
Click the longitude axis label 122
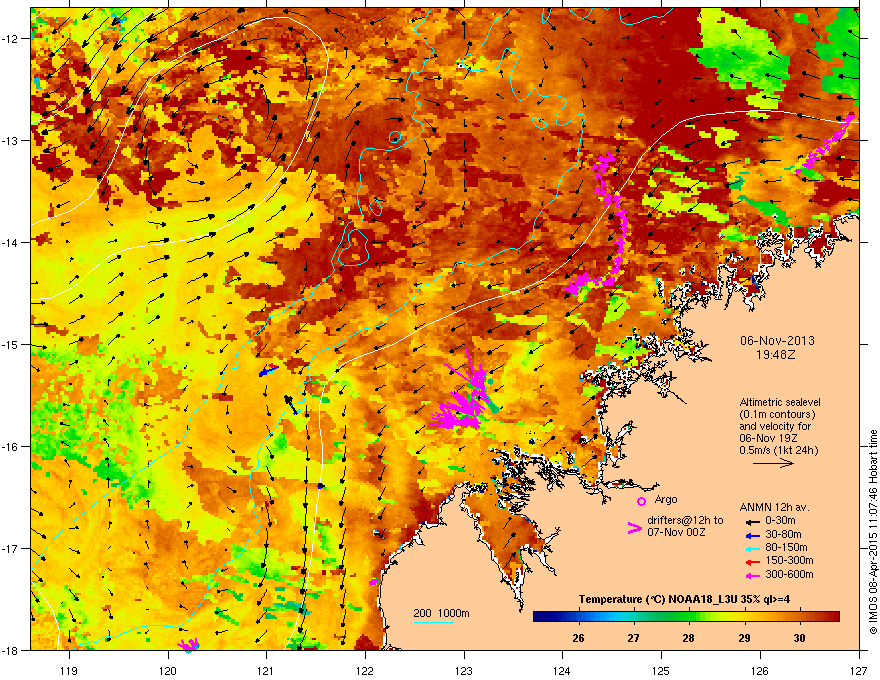(x=365, y=670)
